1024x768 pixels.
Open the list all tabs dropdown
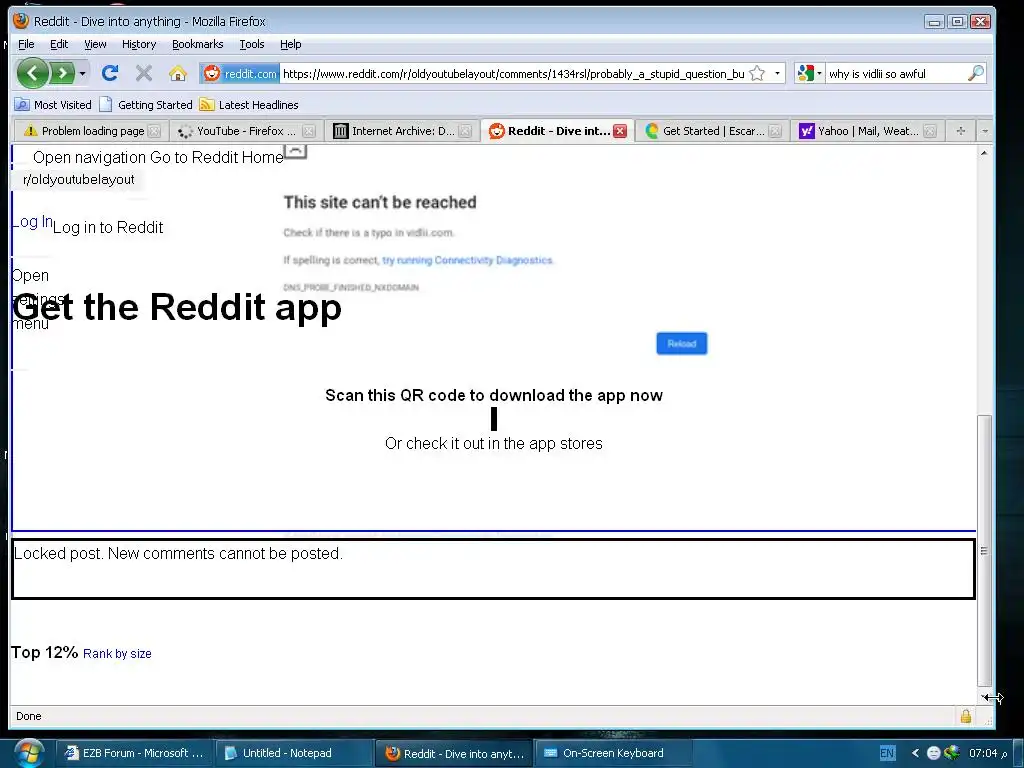click(985, 131)
